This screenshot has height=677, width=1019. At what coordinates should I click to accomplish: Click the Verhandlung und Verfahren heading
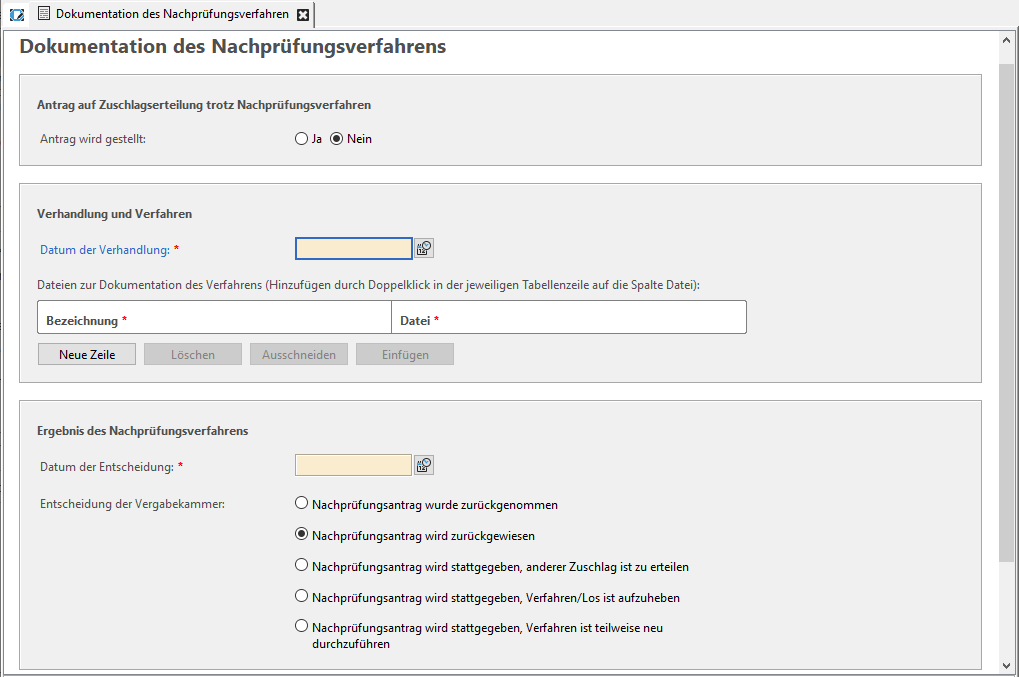[114, 214]
